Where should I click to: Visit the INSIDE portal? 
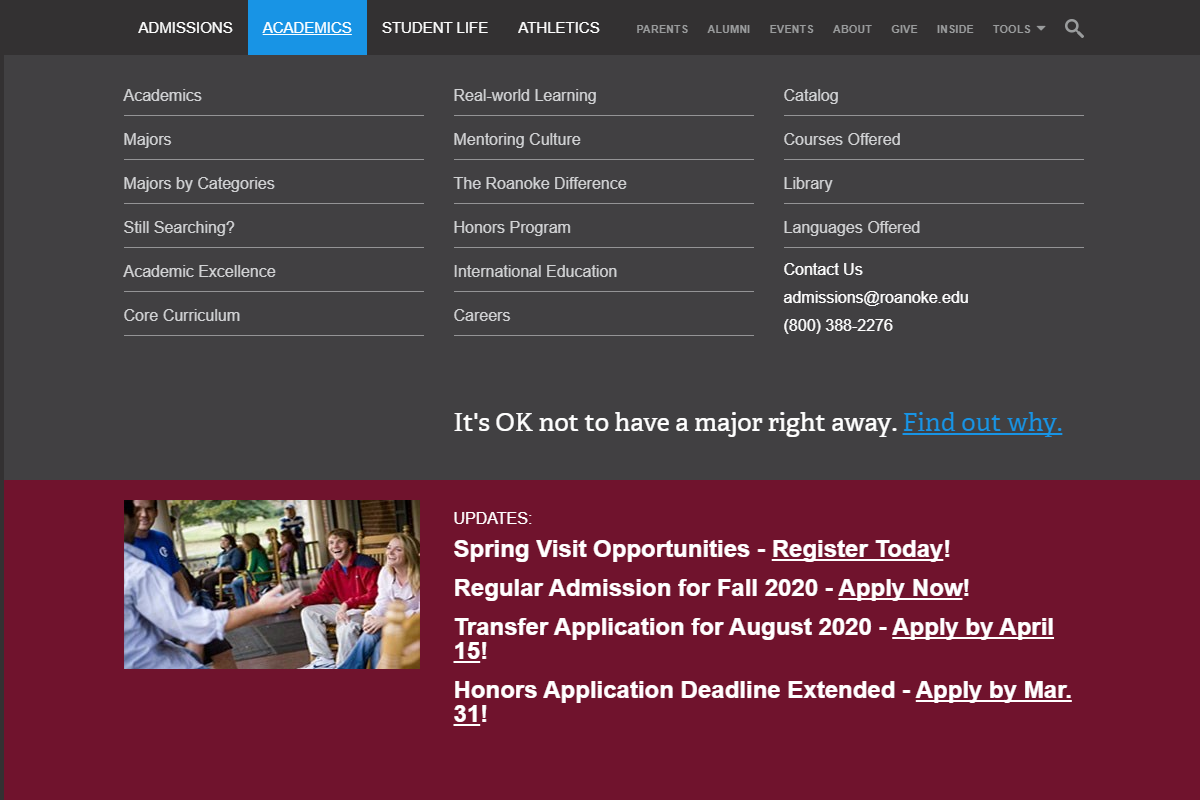coord(955,29)
